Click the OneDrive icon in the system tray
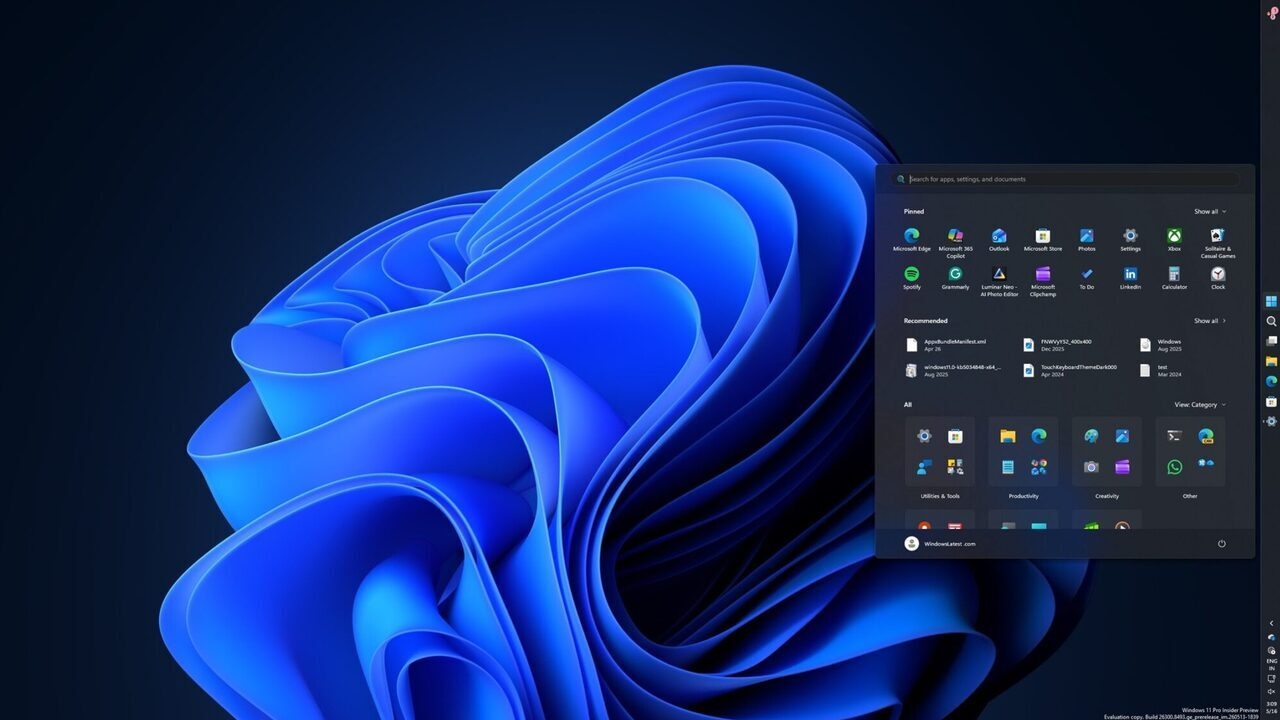 (1271, 636)
